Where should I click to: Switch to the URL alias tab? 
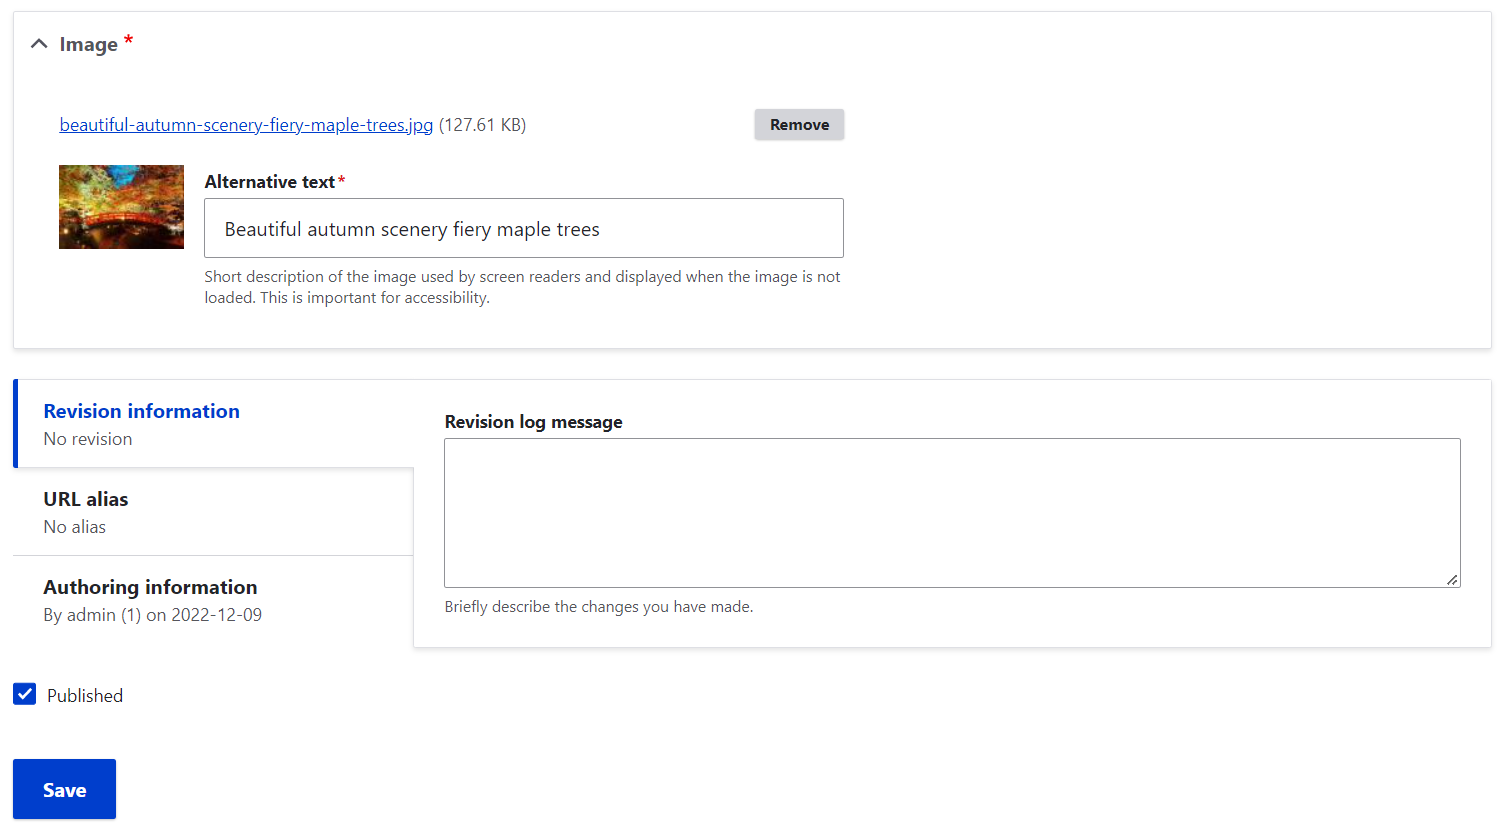pyautogui.click(x=85, y=498)
